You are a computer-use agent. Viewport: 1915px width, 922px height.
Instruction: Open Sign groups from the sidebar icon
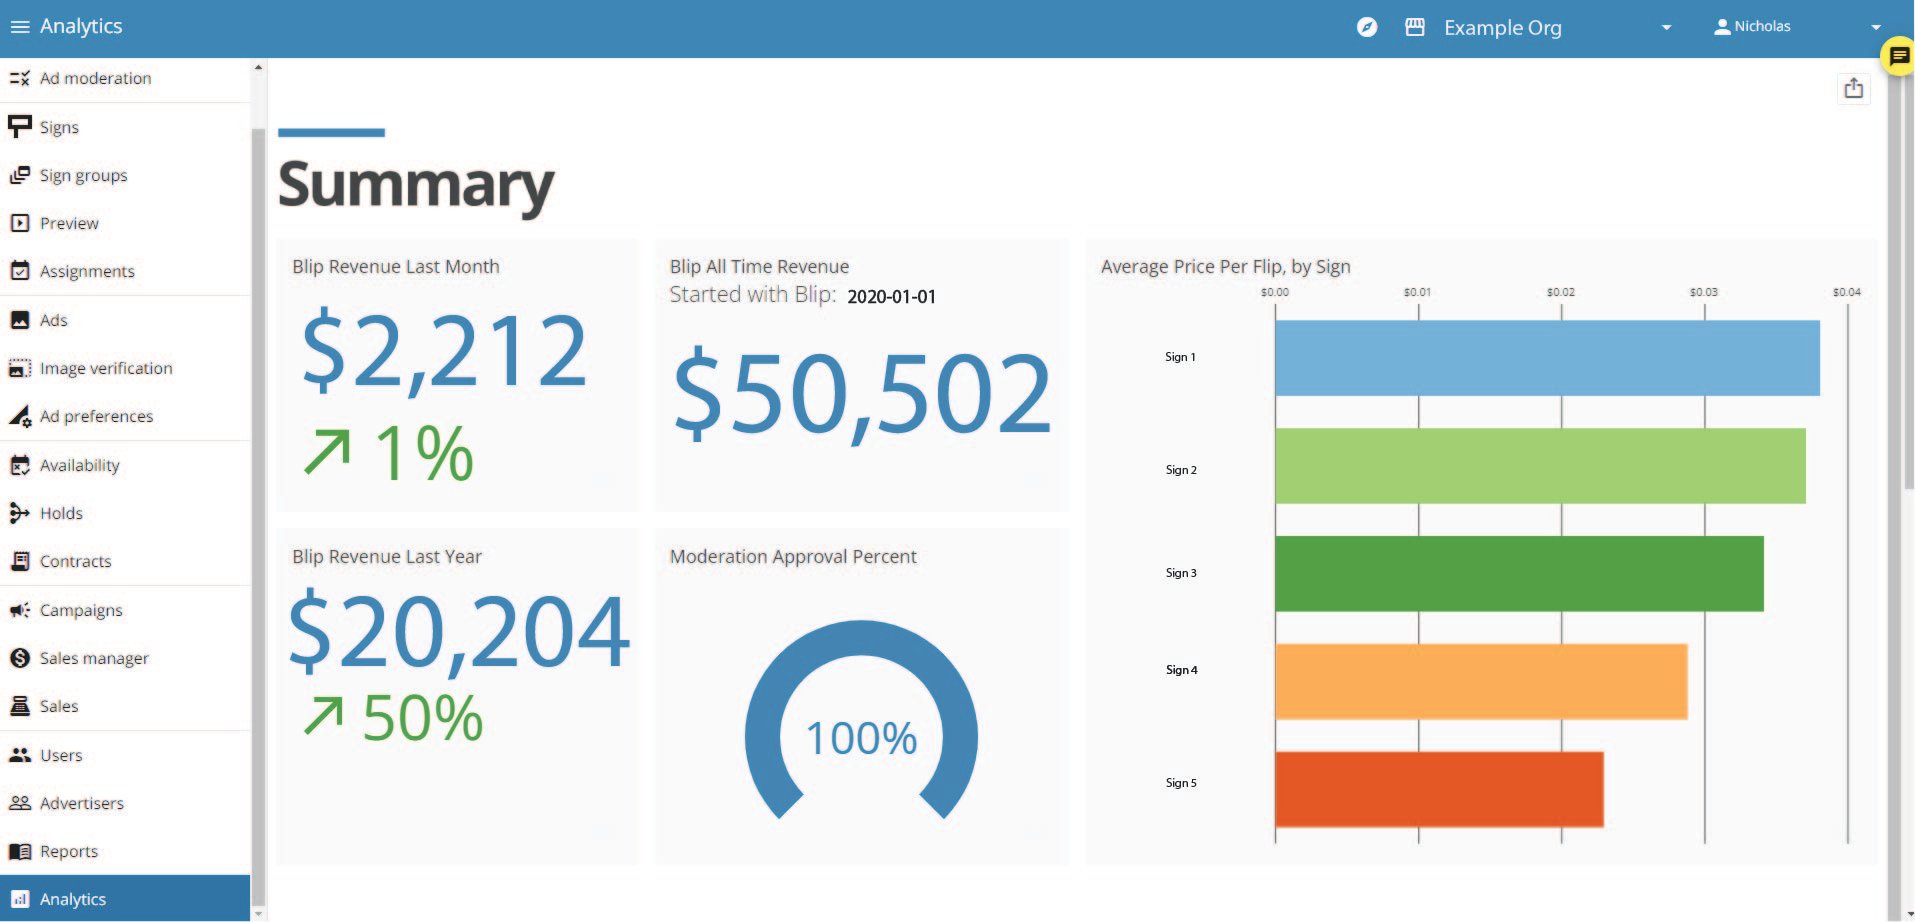(20, 175)
